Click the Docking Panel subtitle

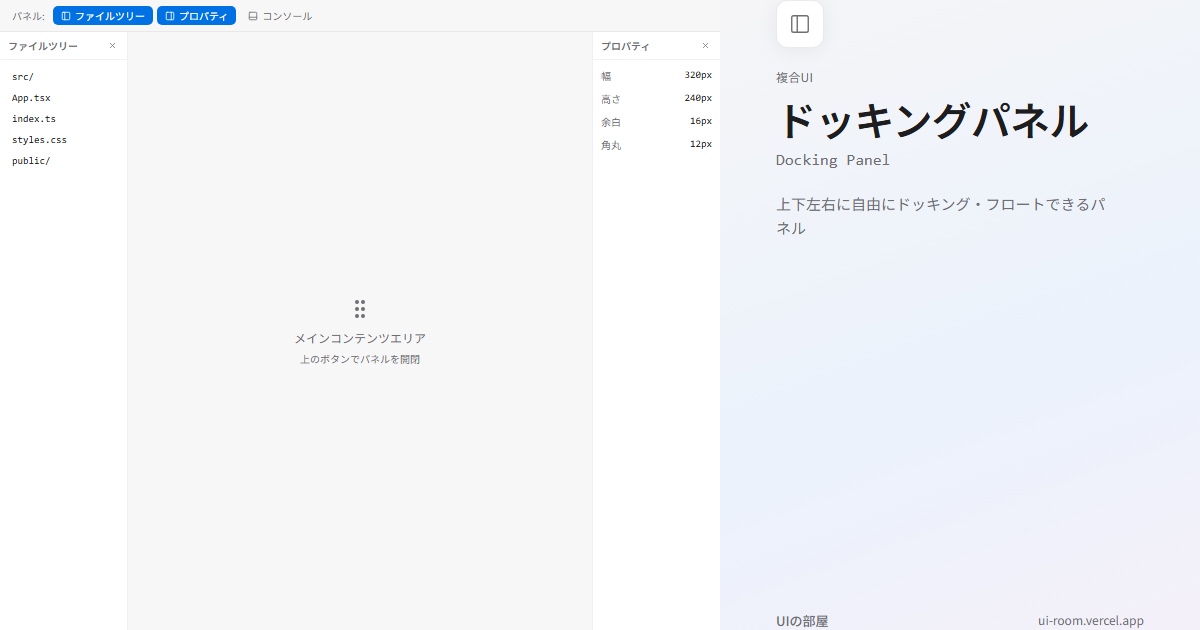click(833, 160)
